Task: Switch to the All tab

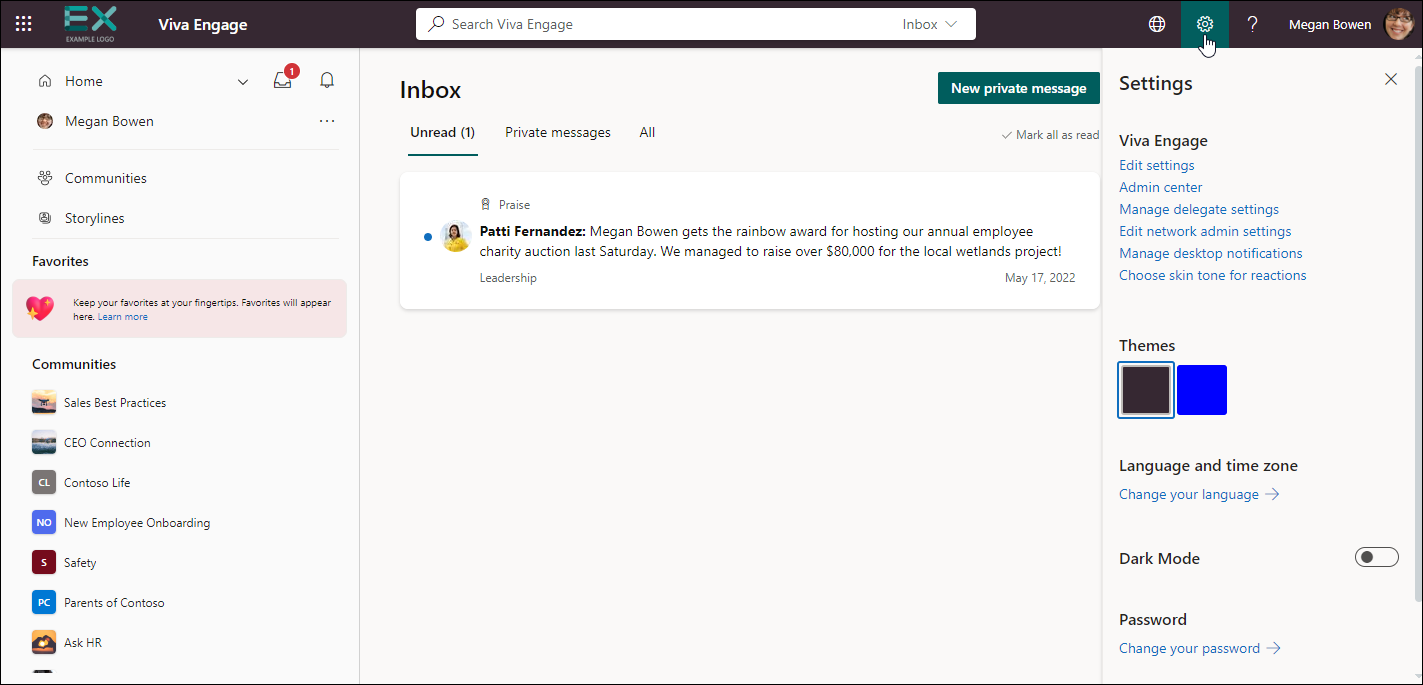Action: coord(647,132)
